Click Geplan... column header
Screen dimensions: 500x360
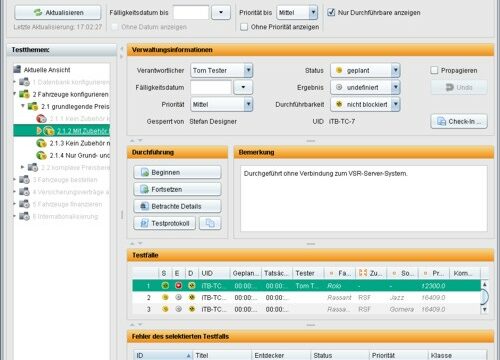tap(246, 273)
